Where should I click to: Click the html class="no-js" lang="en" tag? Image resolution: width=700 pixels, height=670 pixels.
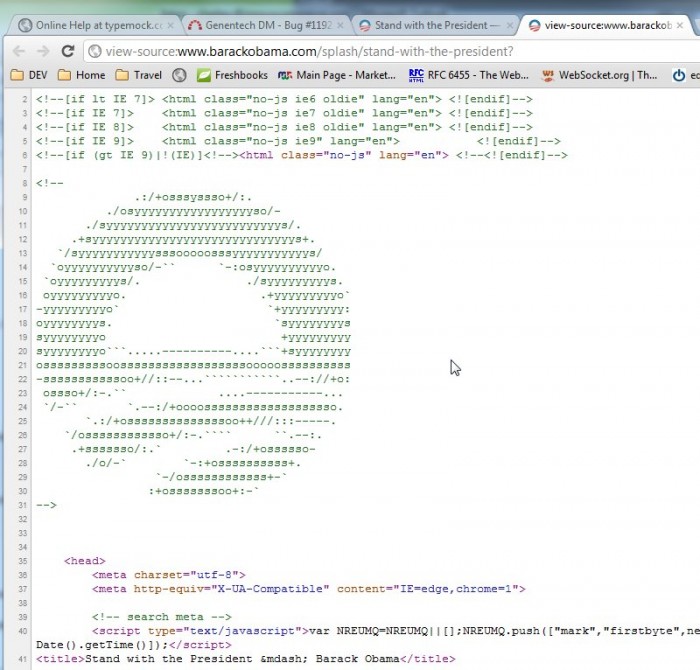344,155
